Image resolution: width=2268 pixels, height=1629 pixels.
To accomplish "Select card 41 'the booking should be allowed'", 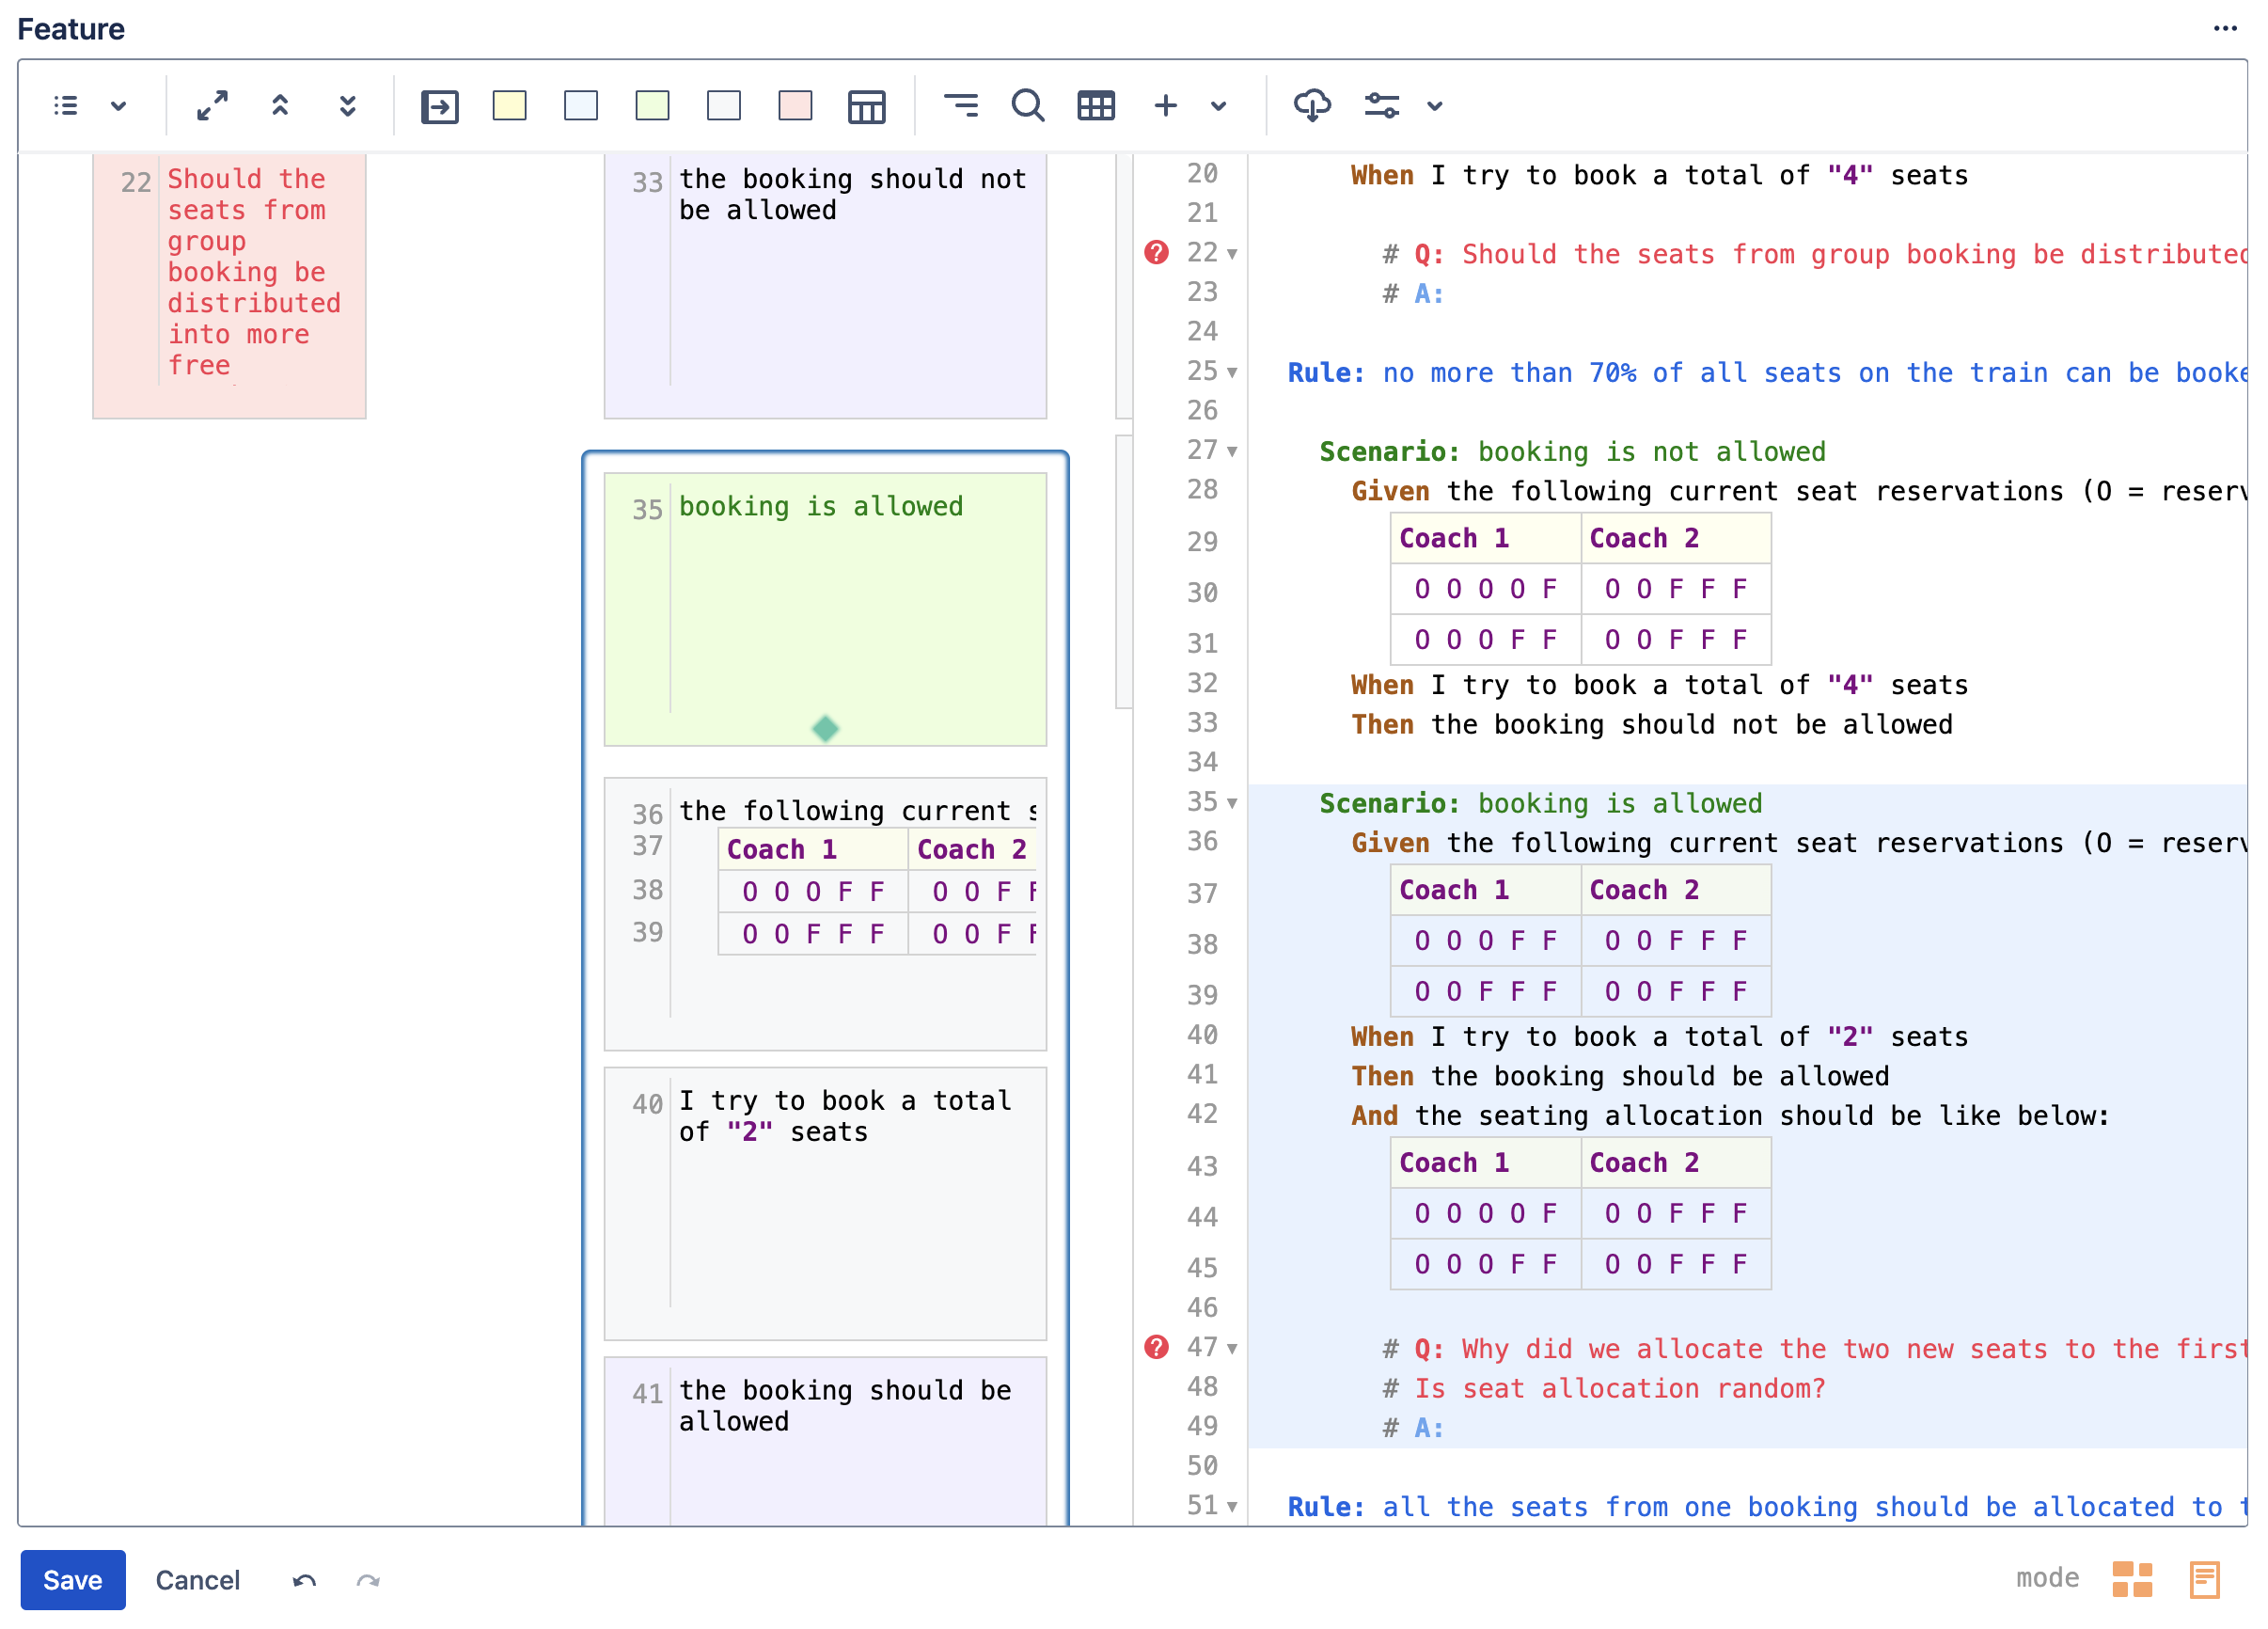I will point(825,1441).
